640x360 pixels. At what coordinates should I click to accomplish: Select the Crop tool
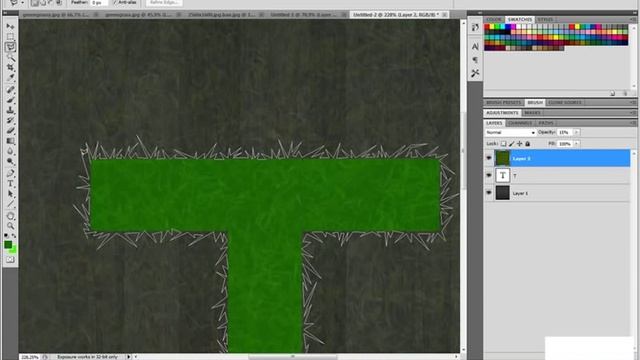click(10, 67)
